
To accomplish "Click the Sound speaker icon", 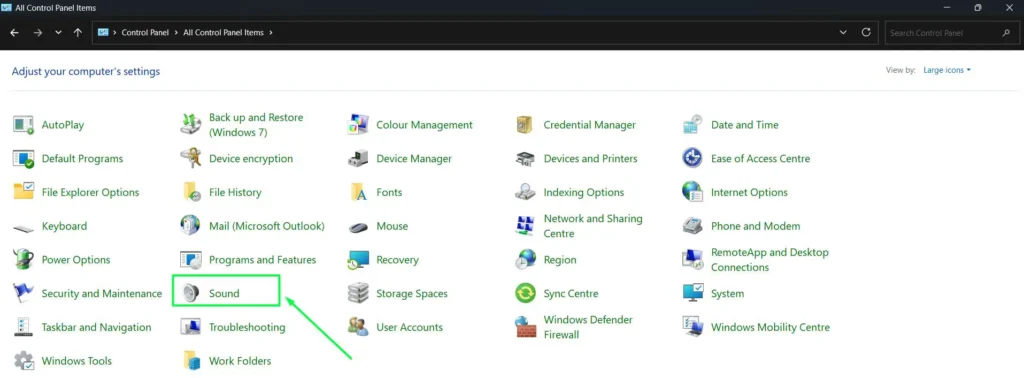I will coord(191,293).
